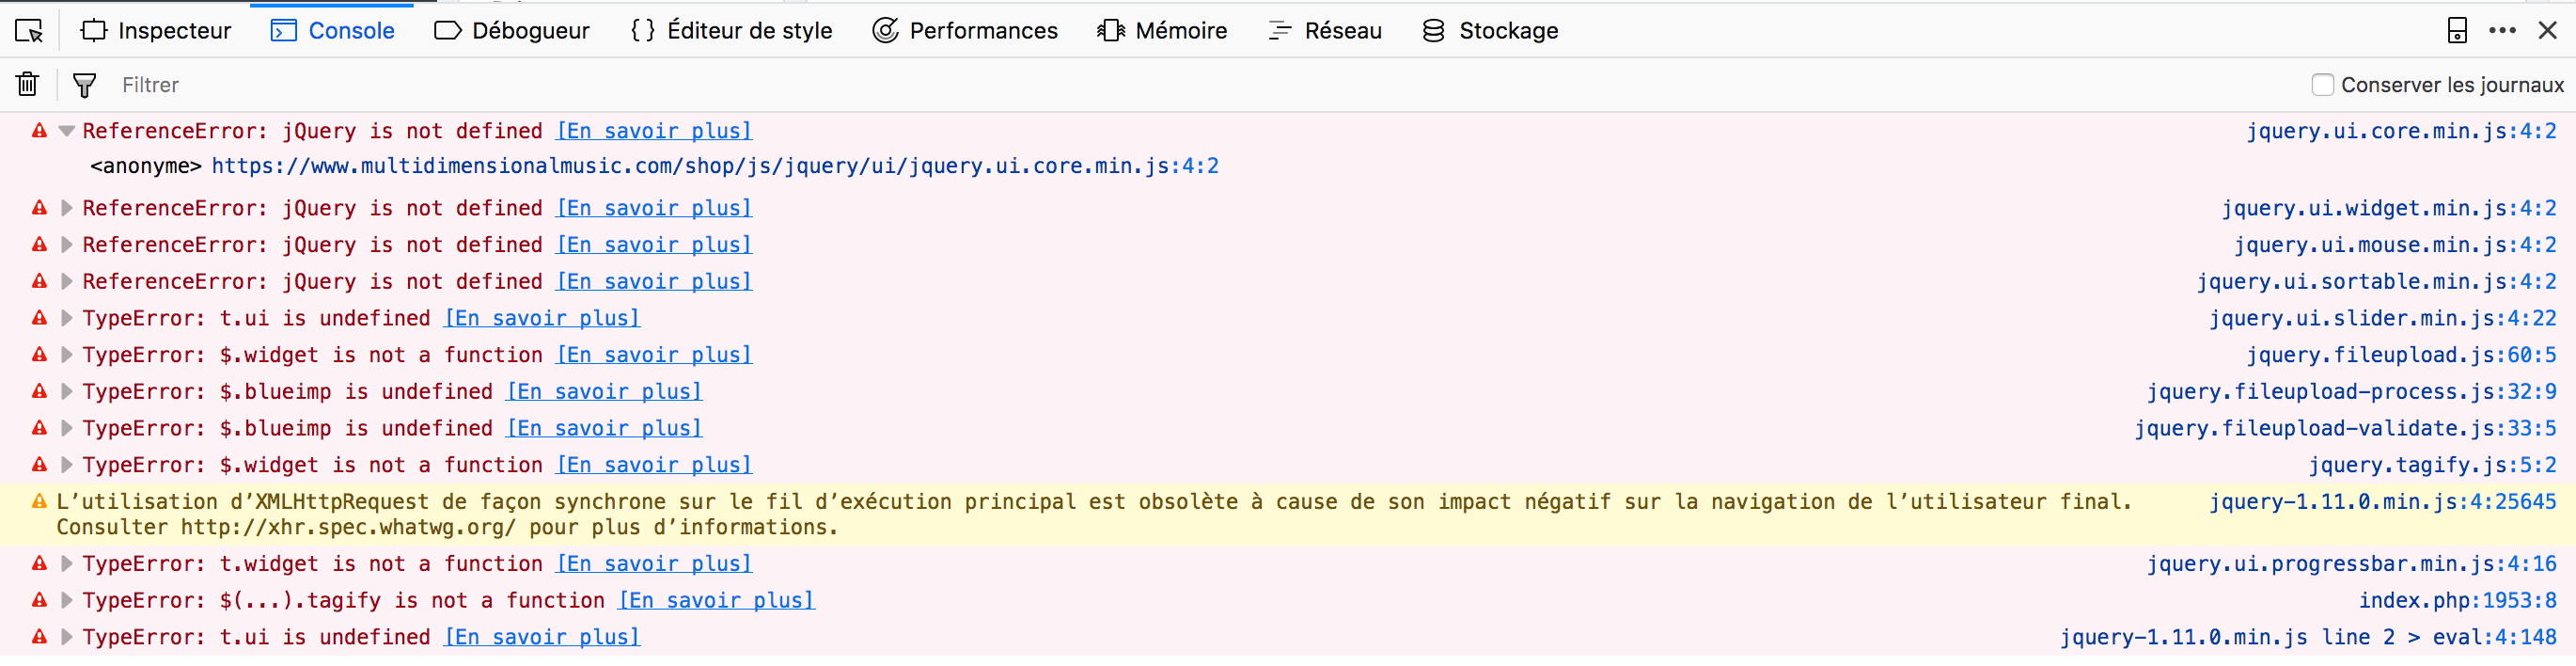Open the Éditeur de style tab

point(732,31)
